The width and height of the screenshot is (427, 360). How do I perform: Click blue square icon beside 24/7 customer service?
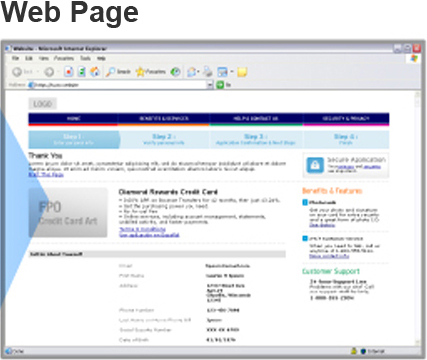[x=305, y=238]
